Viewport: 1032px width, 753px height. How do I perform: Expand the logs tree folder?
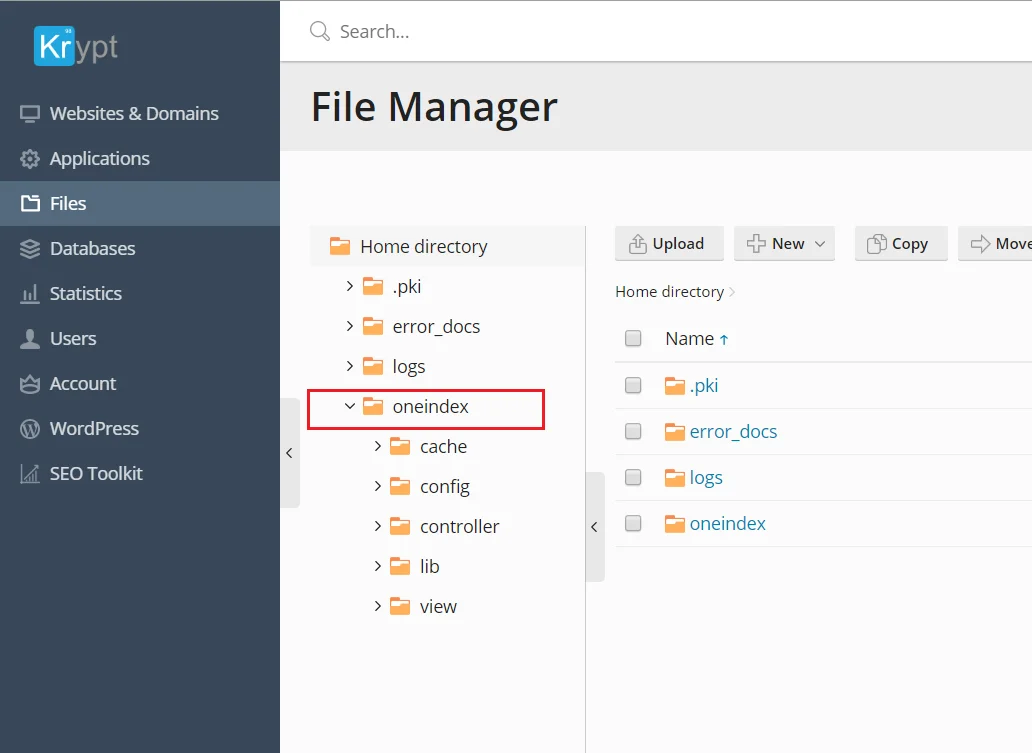point(350,365)
